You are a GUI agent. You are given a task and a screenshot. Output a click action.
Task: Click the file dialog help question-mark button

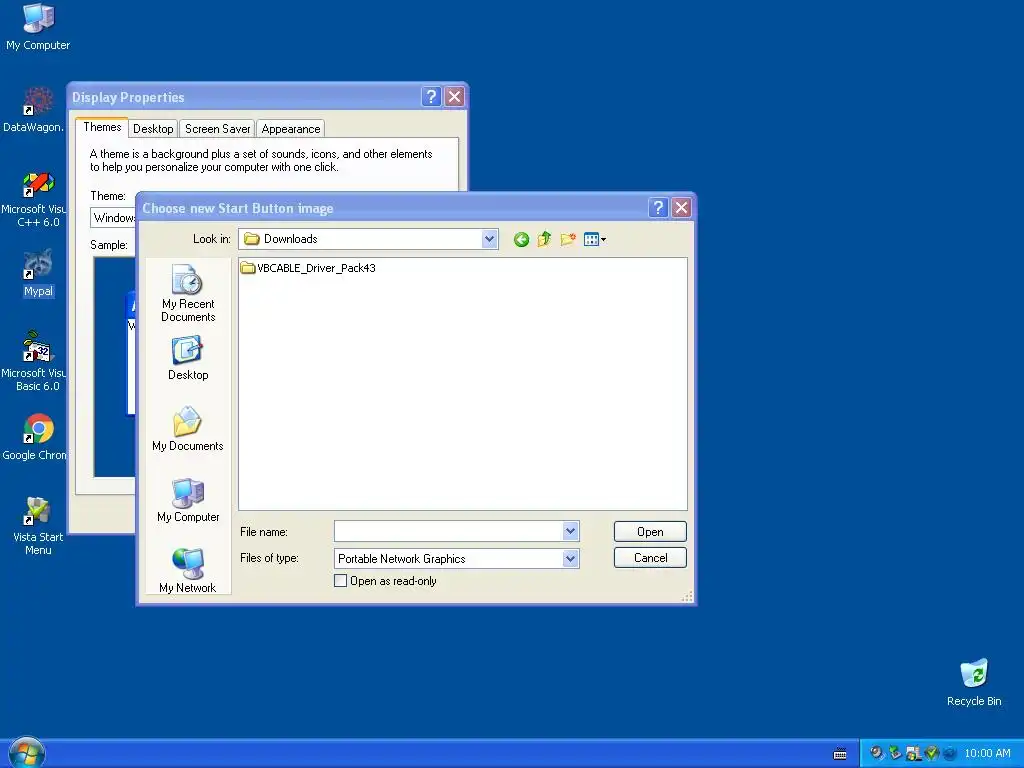[658, 208]
